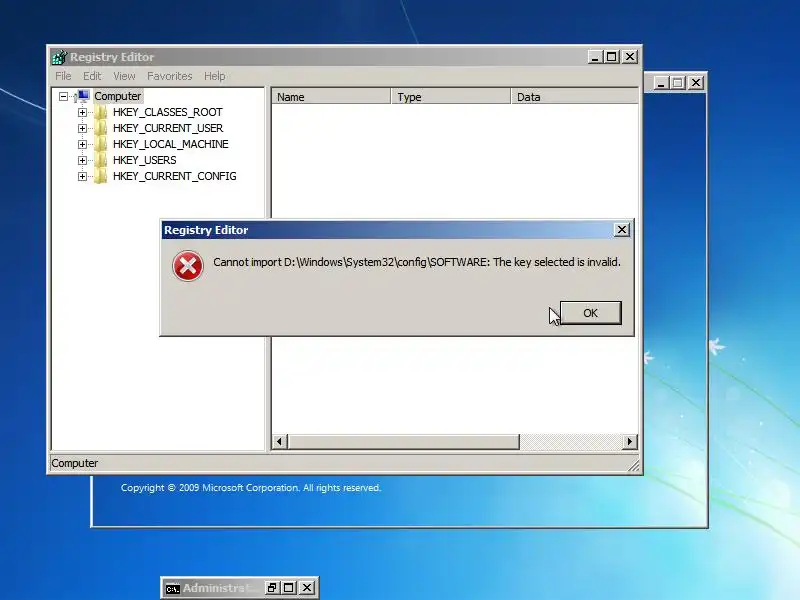The image size is (800, 600).
Task: Close the Registry Editor error dialog
Action: [x=621, y=230]
